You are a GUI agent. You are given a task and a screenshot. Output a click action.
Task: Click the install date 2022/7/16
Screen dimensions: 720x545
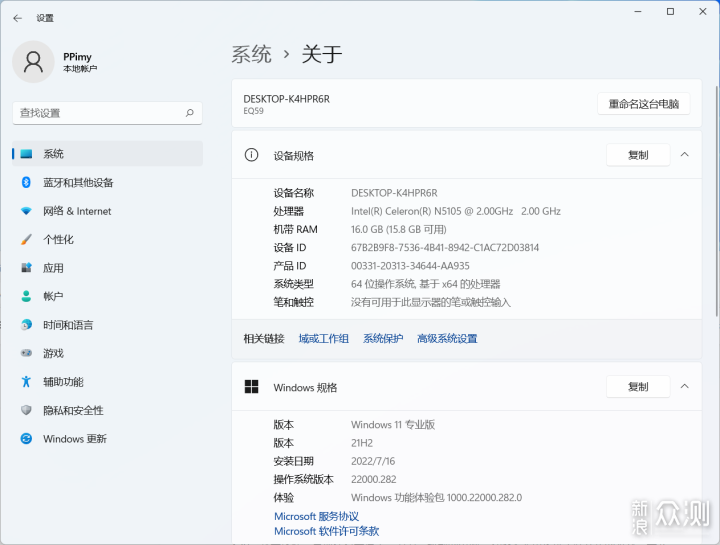(373, 461)
